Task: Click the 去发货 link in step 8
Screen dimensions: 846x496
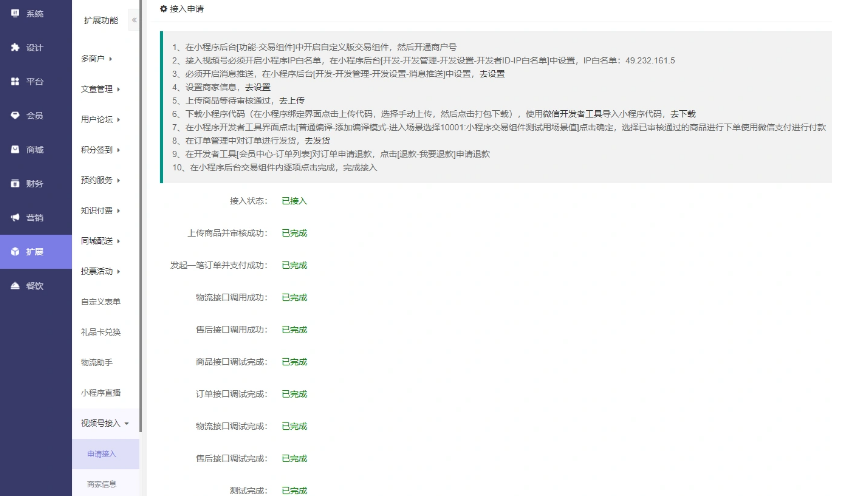Action: pos(317,140)
